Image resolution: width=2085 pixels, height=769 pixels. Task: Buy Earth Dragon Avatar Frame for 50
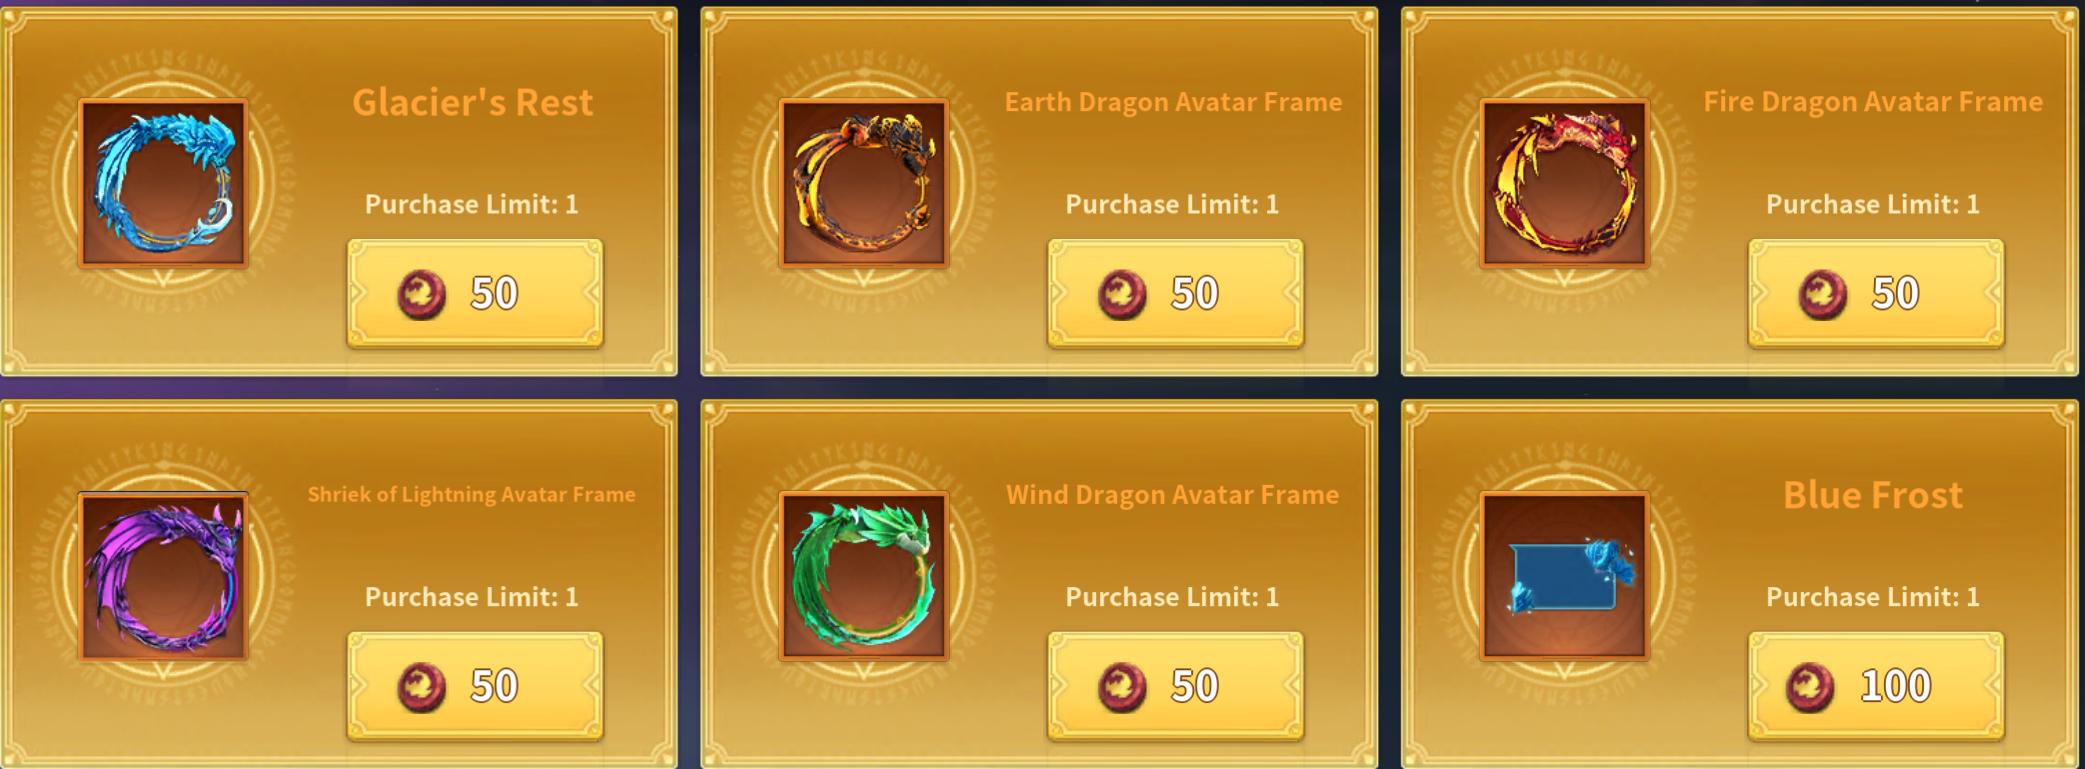pos(1176,293)
